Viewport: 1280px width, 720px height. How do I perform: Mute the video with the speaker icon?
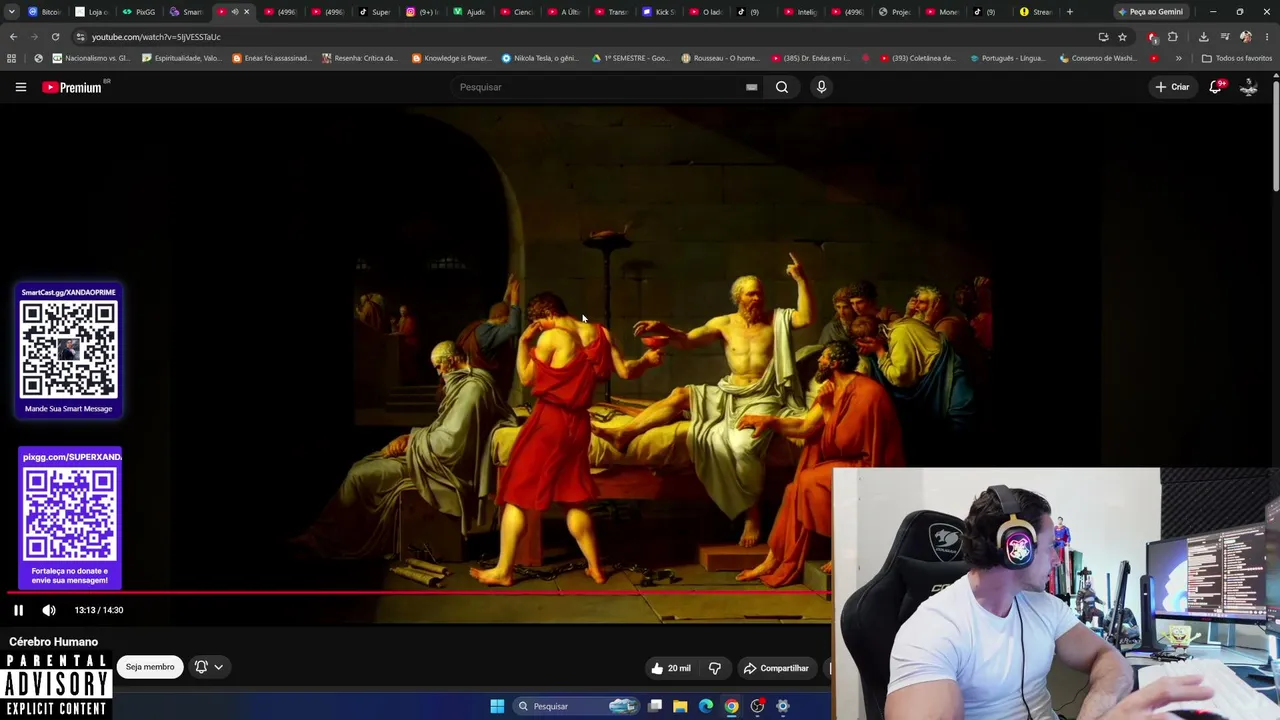pos(49,610)
